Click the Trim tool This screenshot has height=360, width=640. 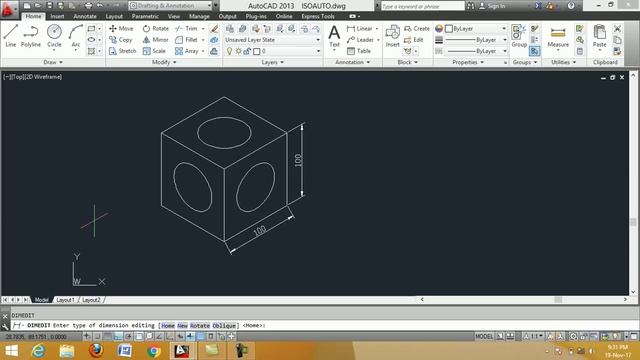(186, 29)
